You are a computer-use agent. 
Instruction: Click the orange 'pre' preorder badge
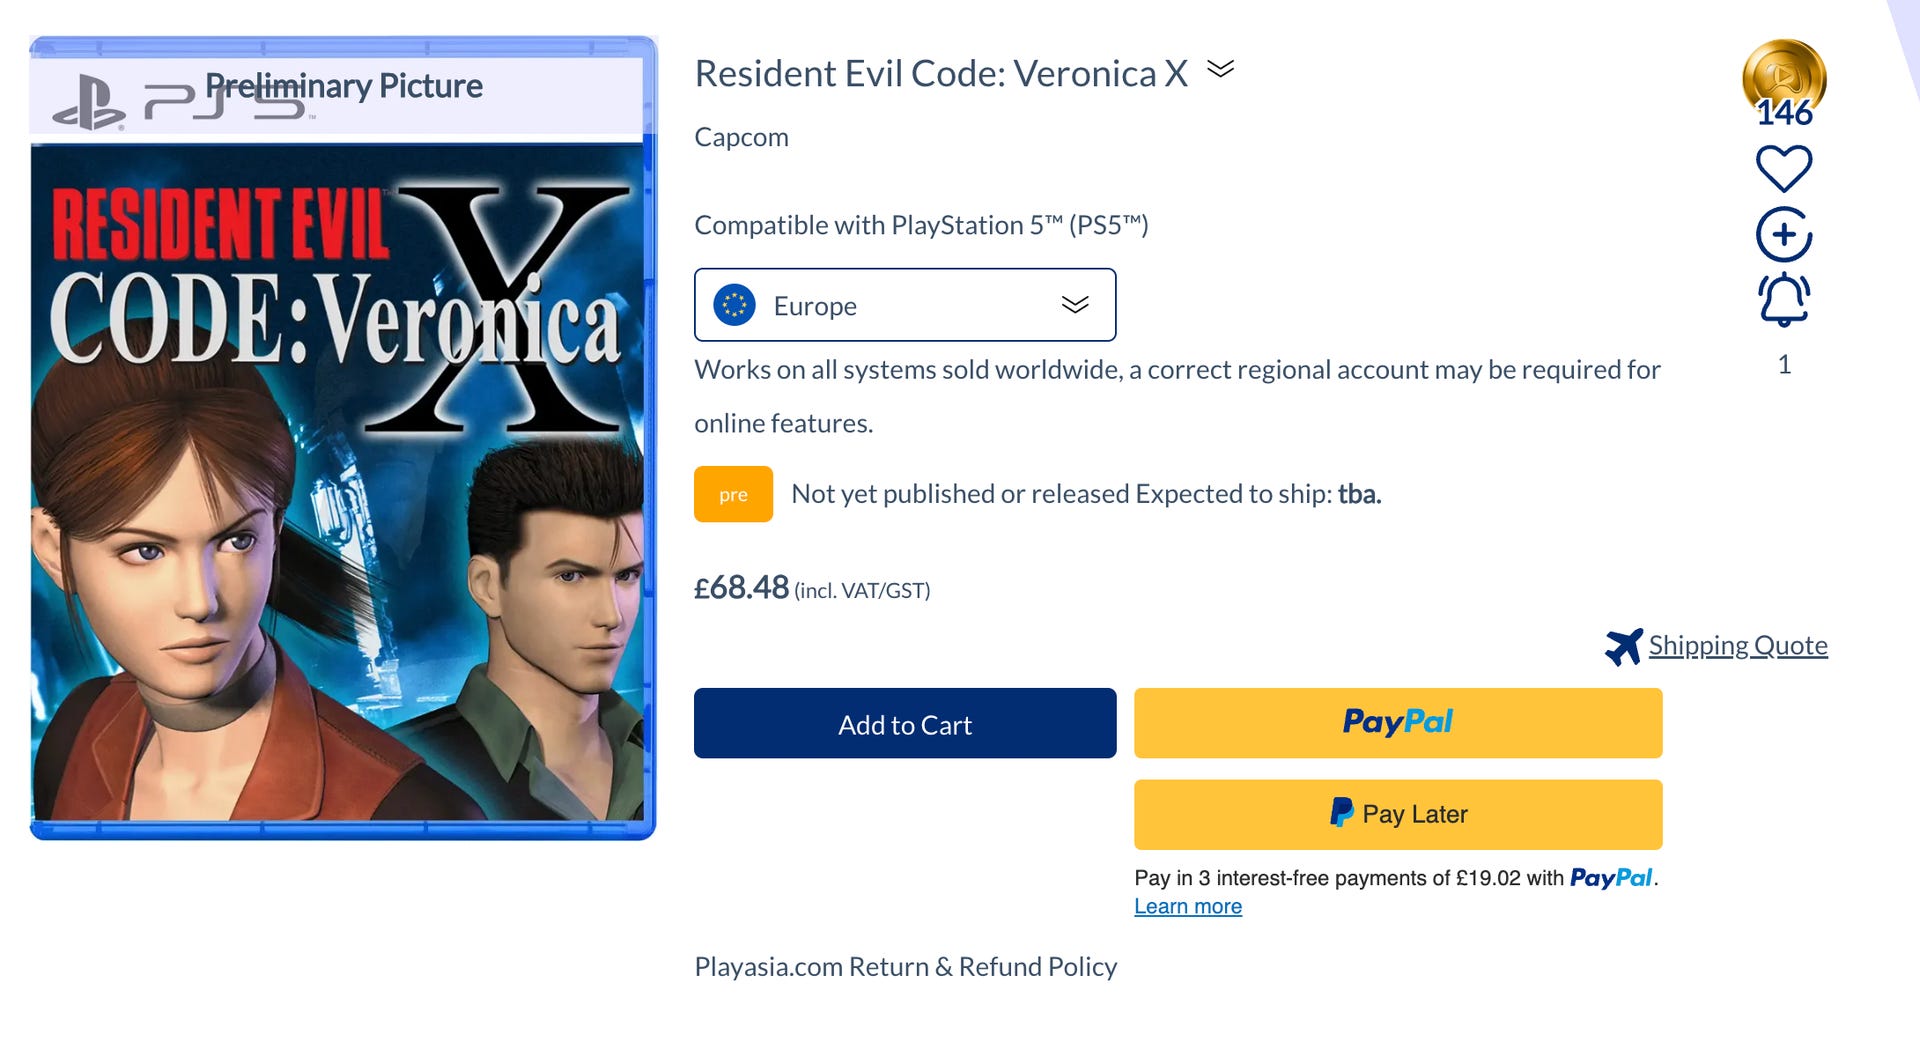pyautogui.click(x=733, y=494)
